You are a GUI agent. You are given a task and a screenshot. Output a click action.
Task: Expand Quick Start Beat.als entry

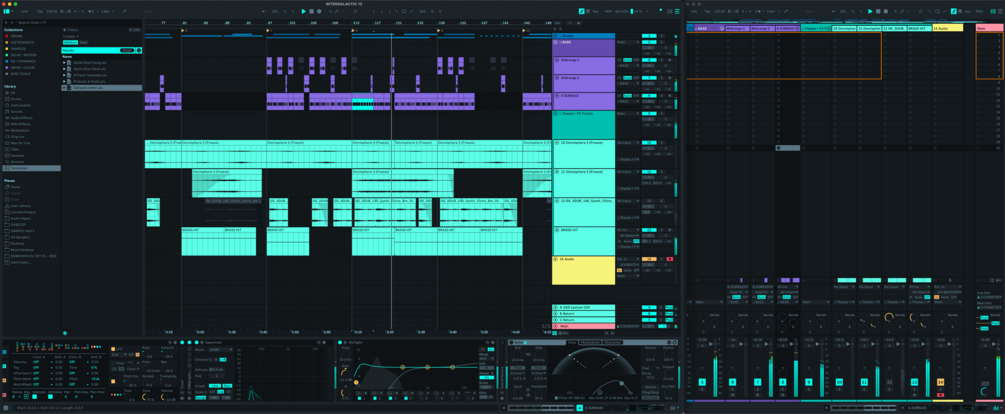pyautogui.click(x=64, y=69)
